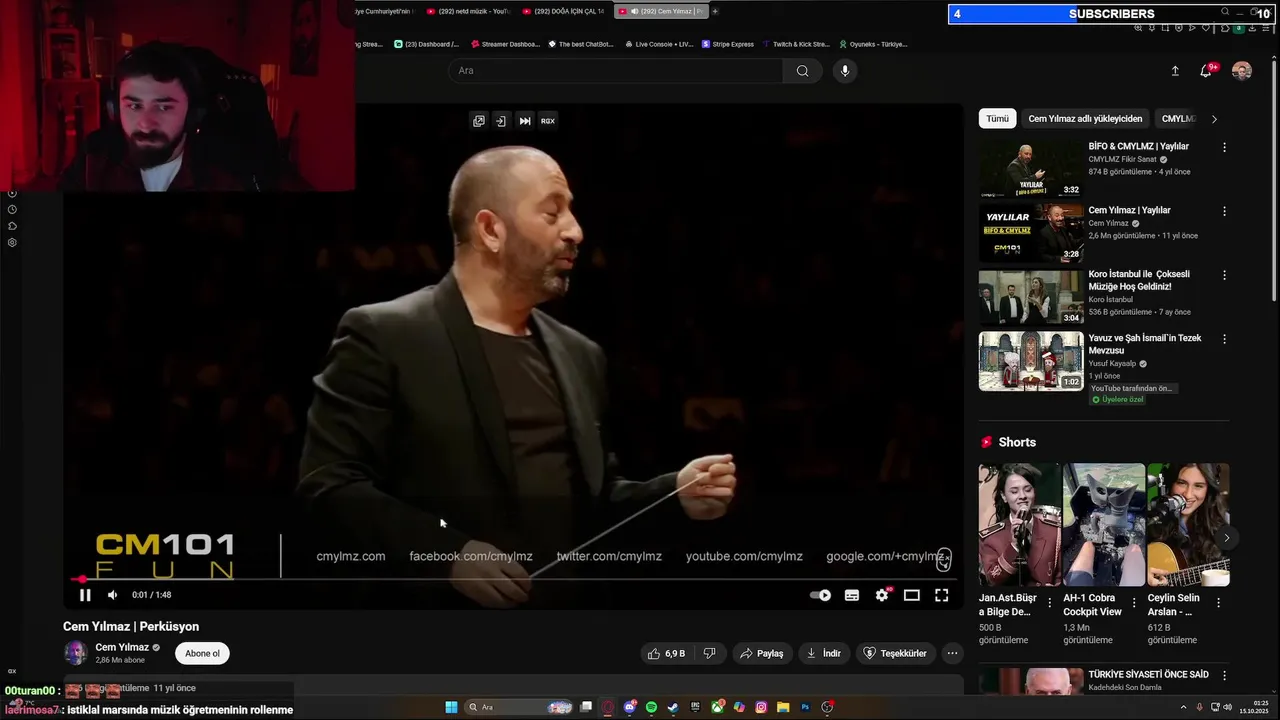This screenshot has height=720, width=1280.
Task: Switch to DOĞA İÇİN ÇAL browser tab
Action: [564, 11]
